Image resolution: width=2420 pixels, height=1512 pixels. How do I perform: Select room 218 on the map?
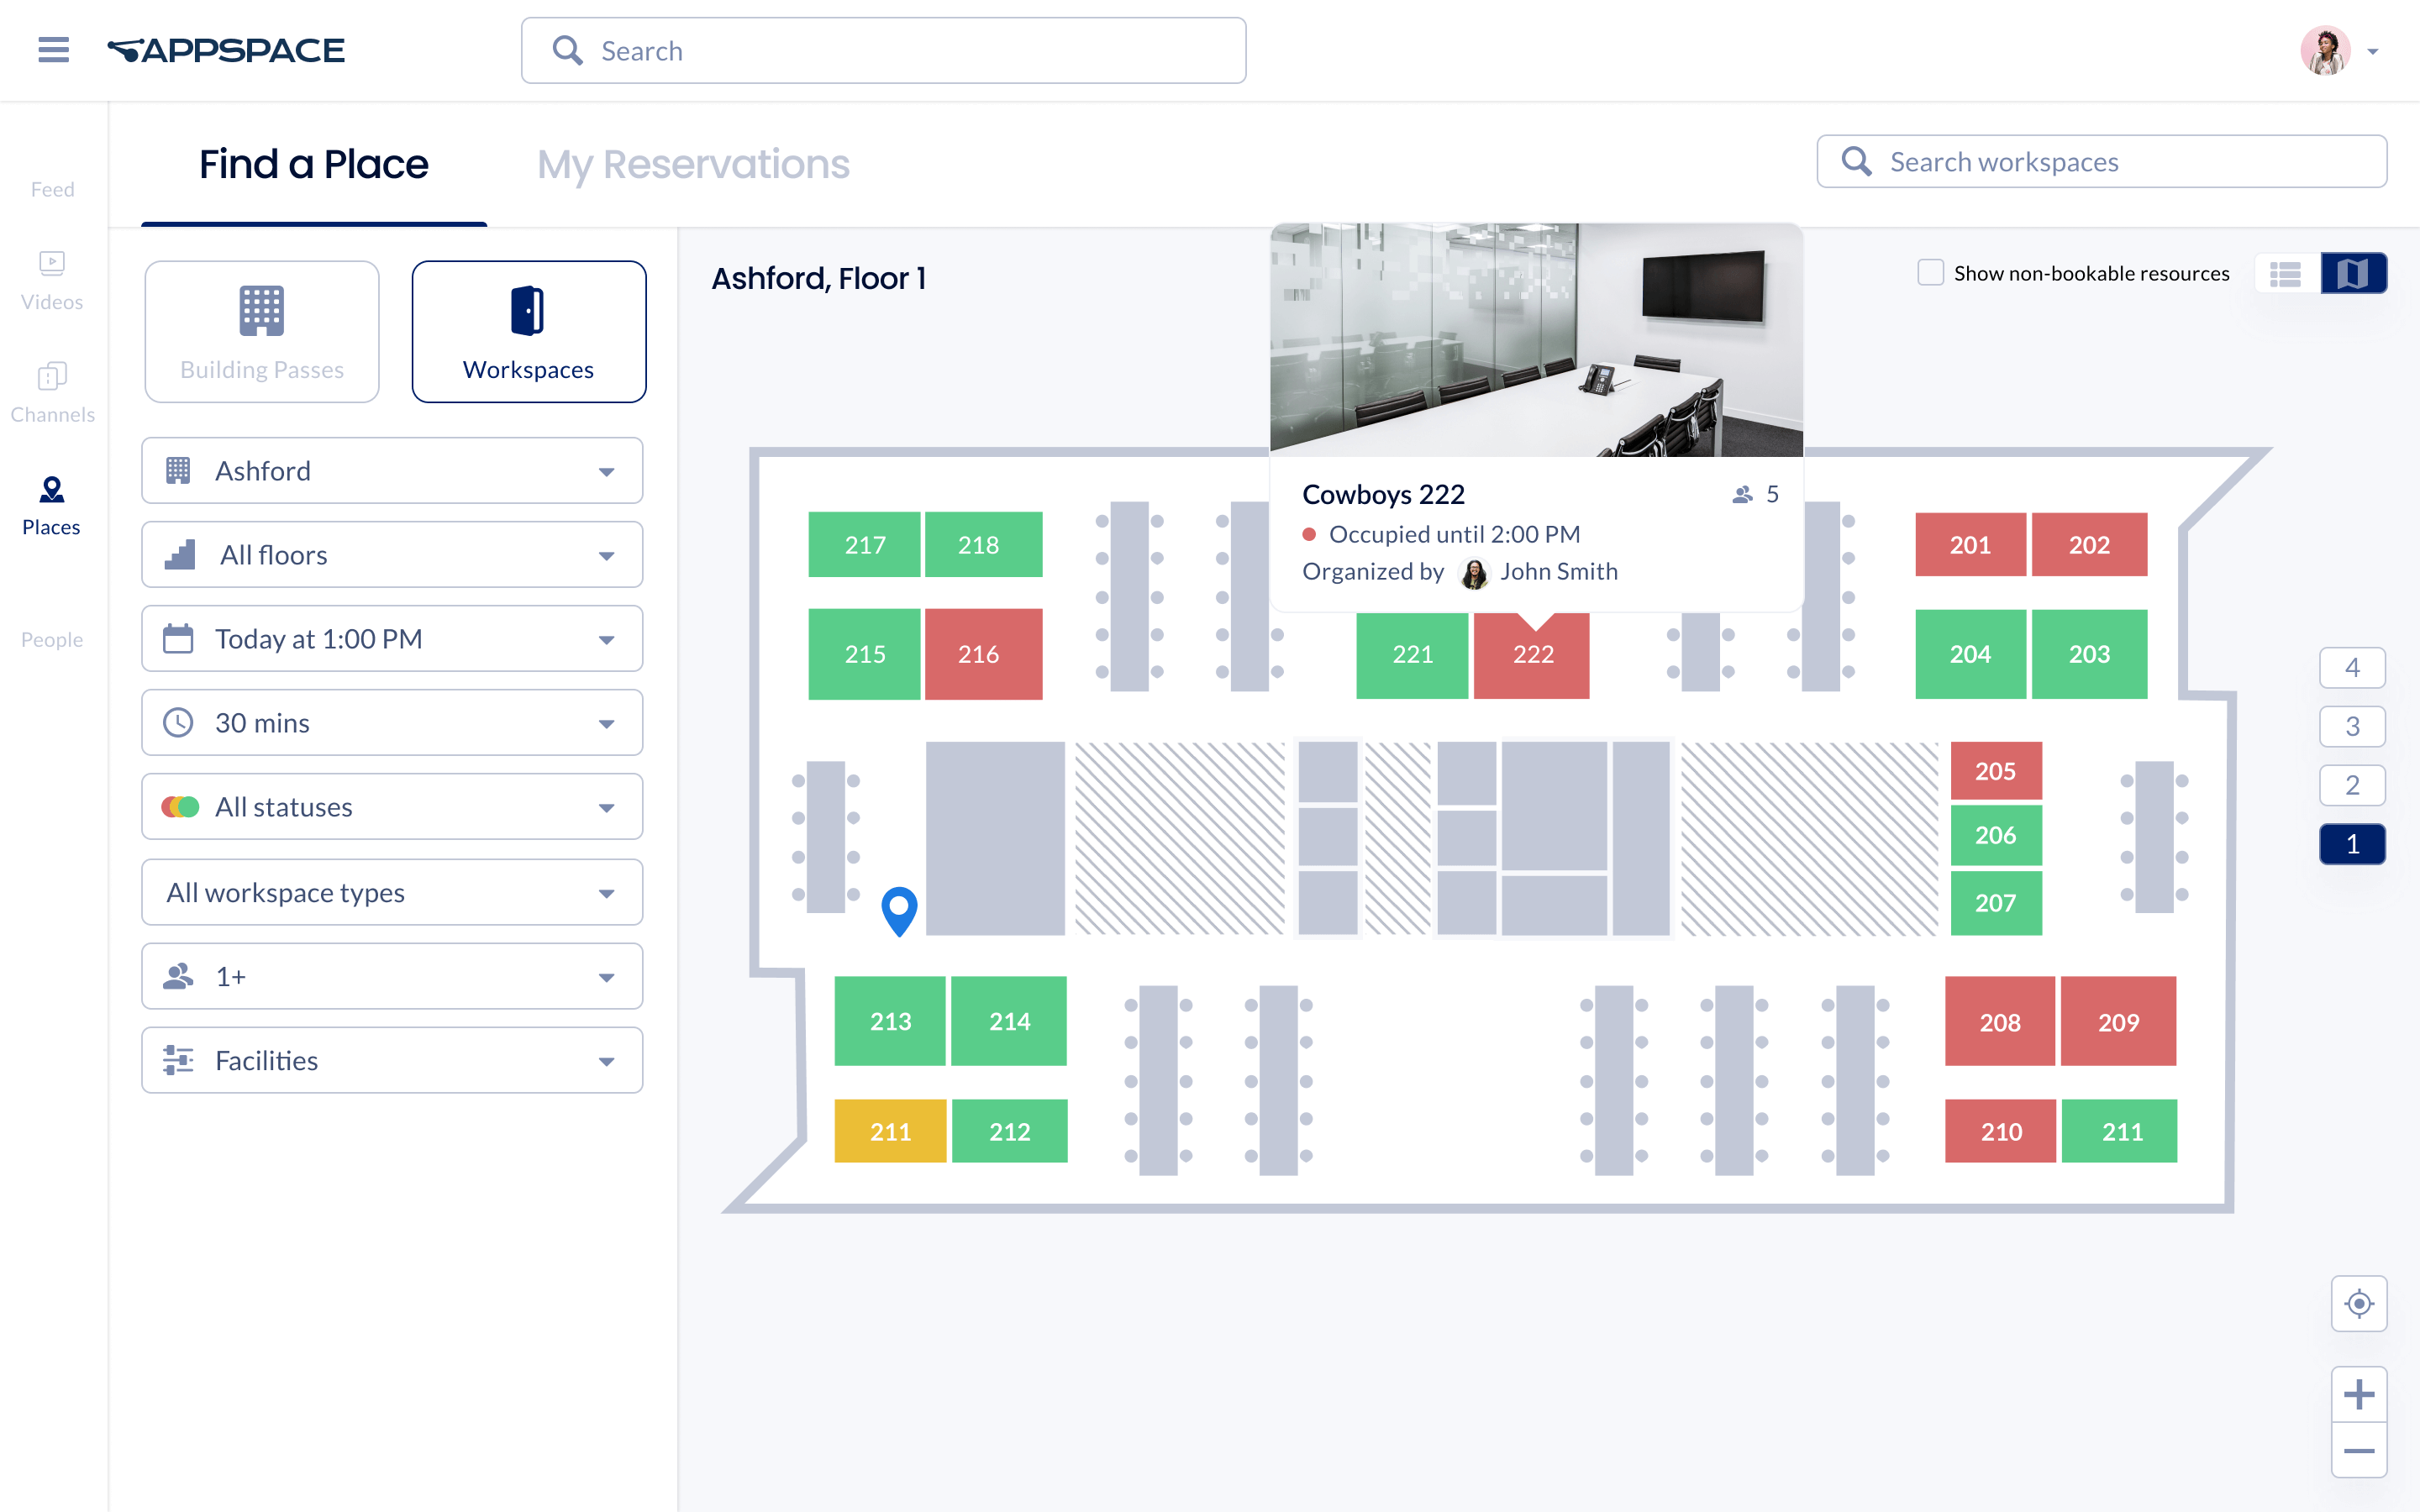coord(983,545)
